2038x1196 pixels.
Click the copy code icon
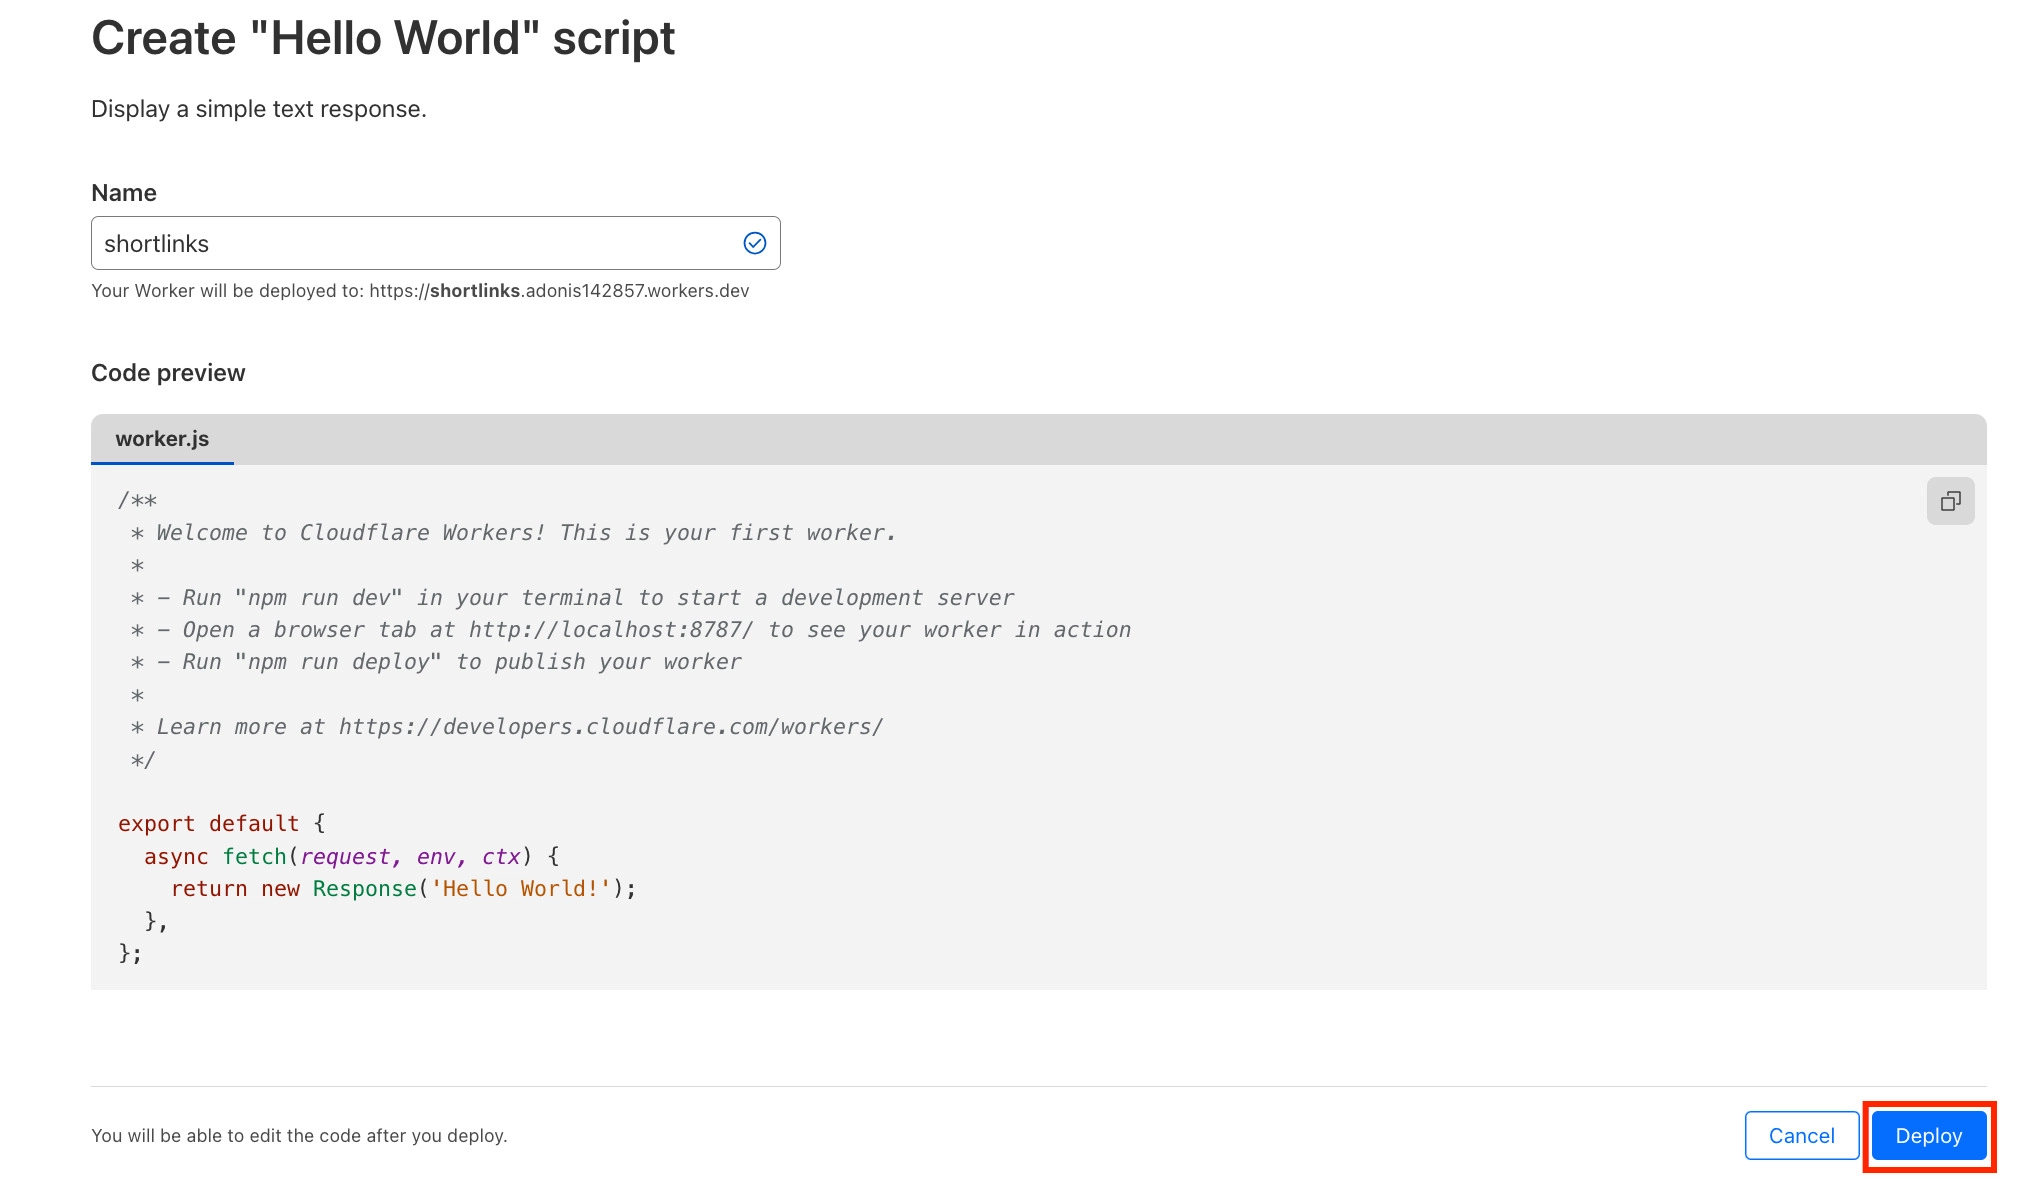pos(1950,501)
